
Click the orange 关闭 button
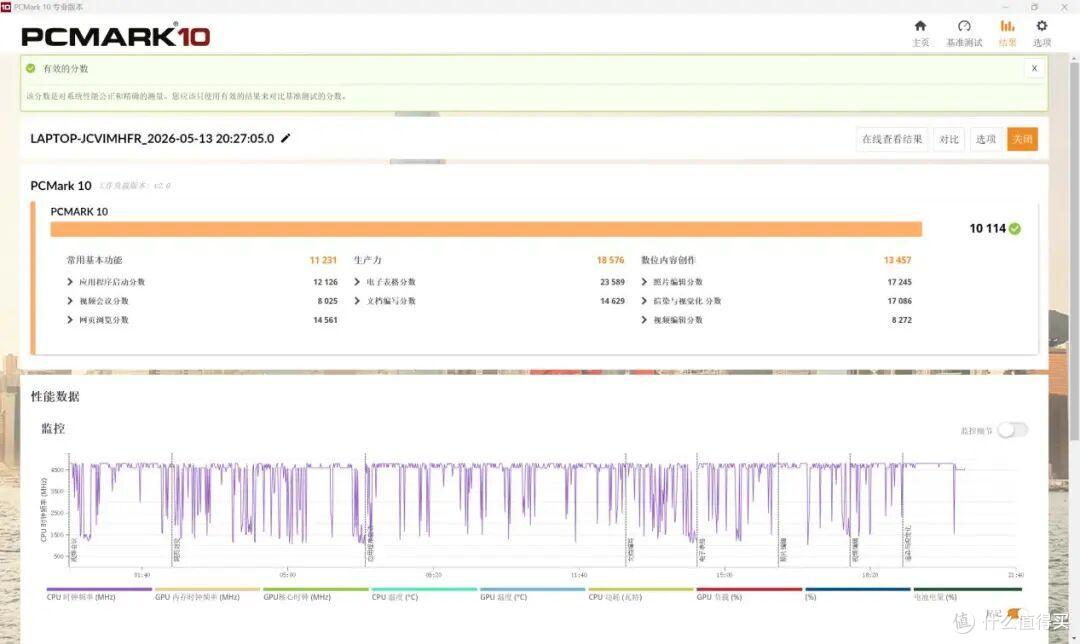tap(1022, 139)
